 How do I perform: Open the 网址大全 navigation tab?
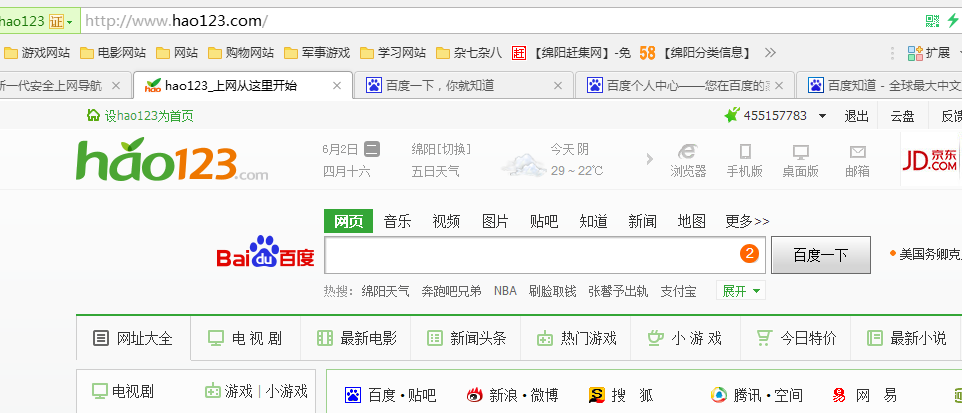coord(133,338)
